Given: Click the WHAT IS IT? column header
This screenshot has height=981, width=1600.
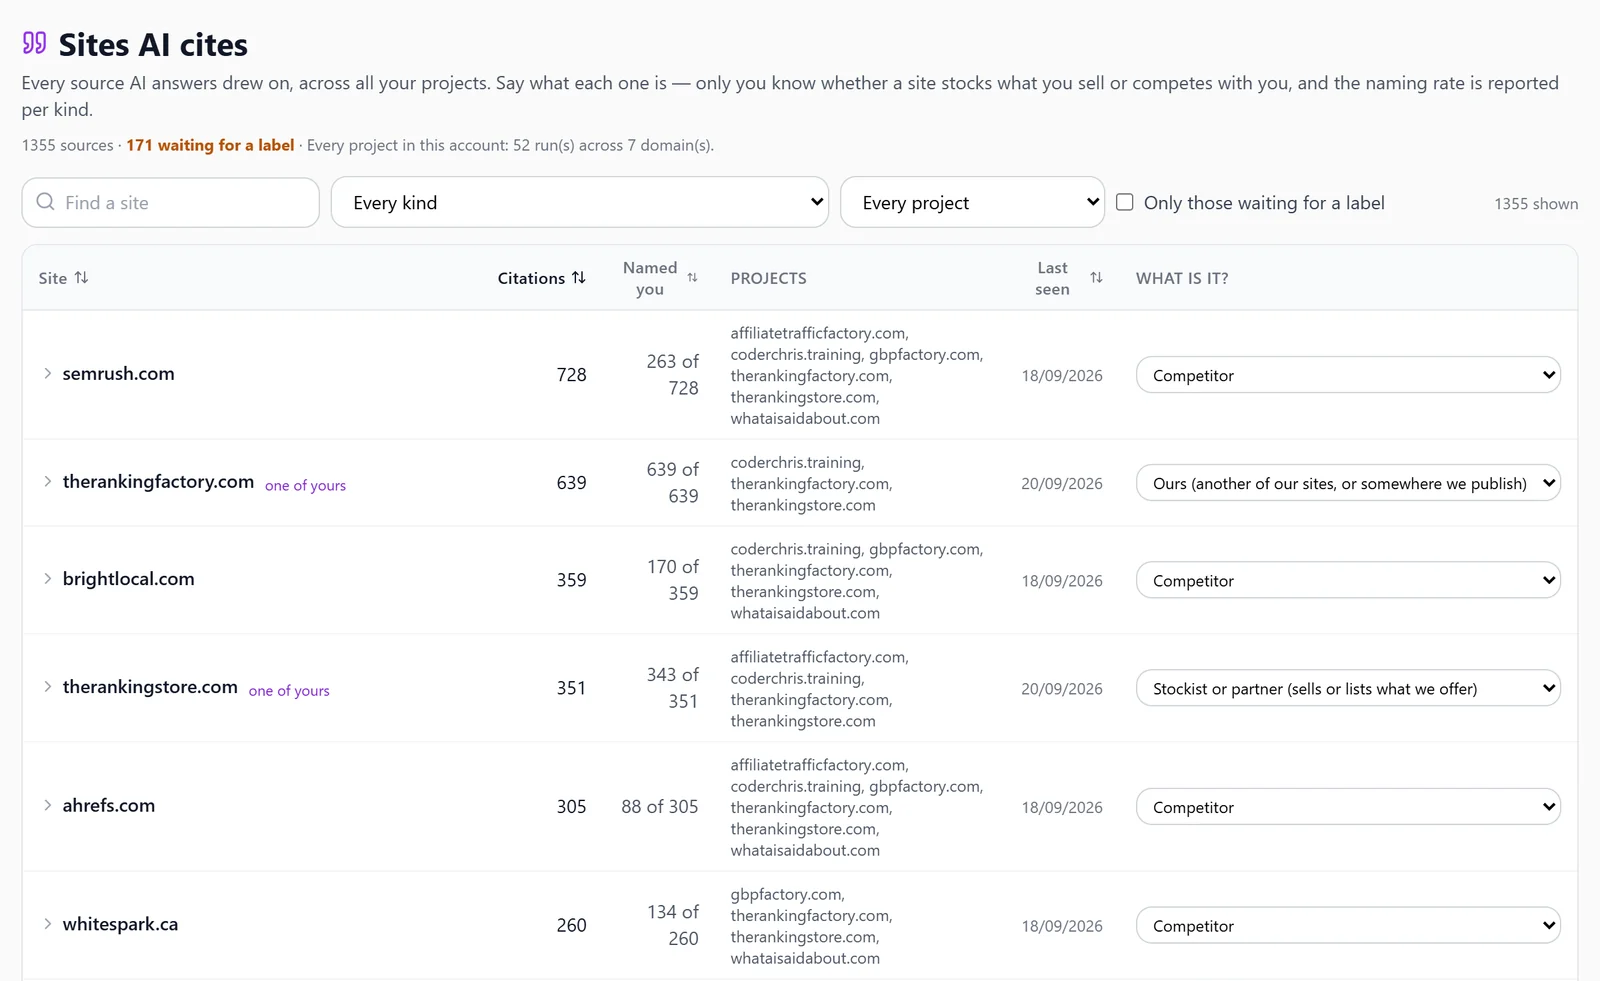Looking at the screenshot, I should (x=1182, y=278).
